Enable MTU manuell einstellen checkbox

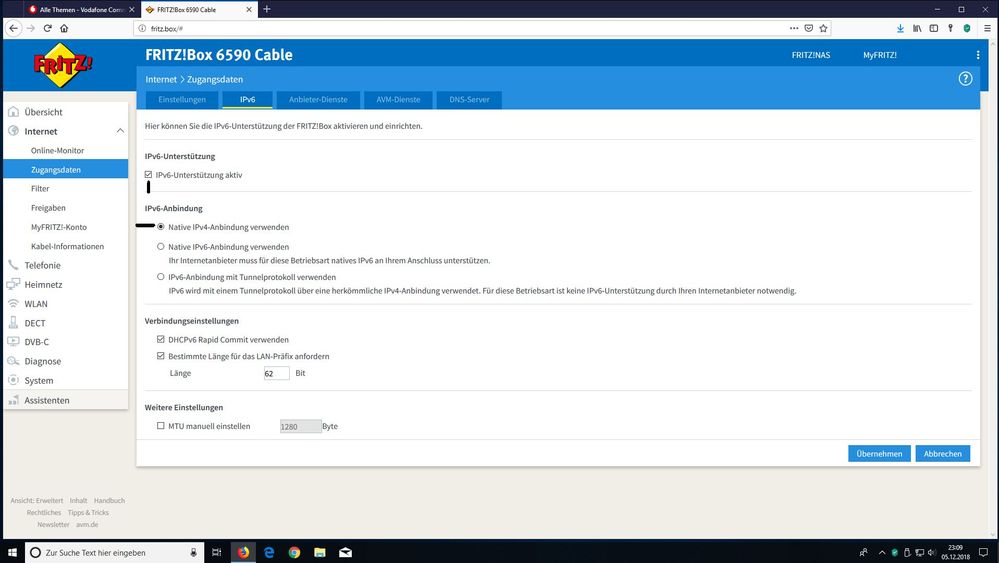[x=161, y=425]
